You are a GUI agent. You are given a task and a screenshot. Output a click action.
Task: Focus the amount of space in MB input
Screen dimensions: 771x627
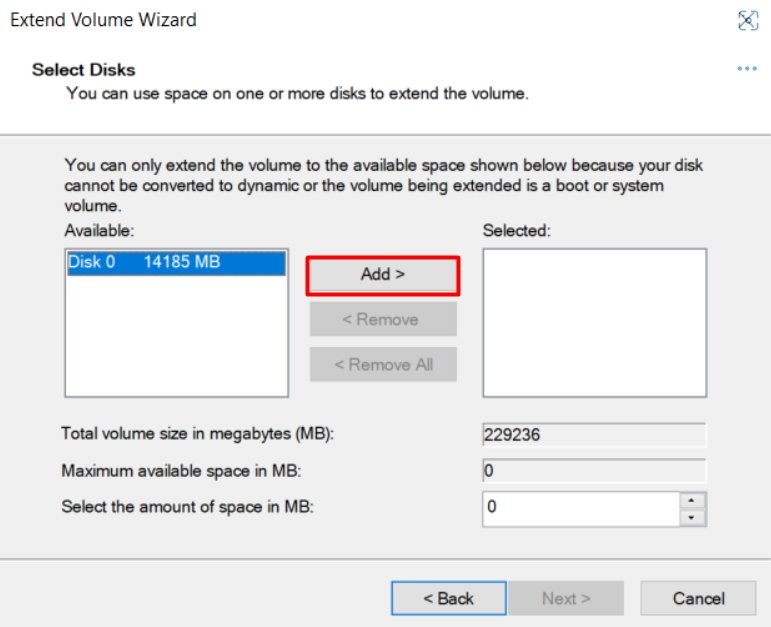point(581,508)
